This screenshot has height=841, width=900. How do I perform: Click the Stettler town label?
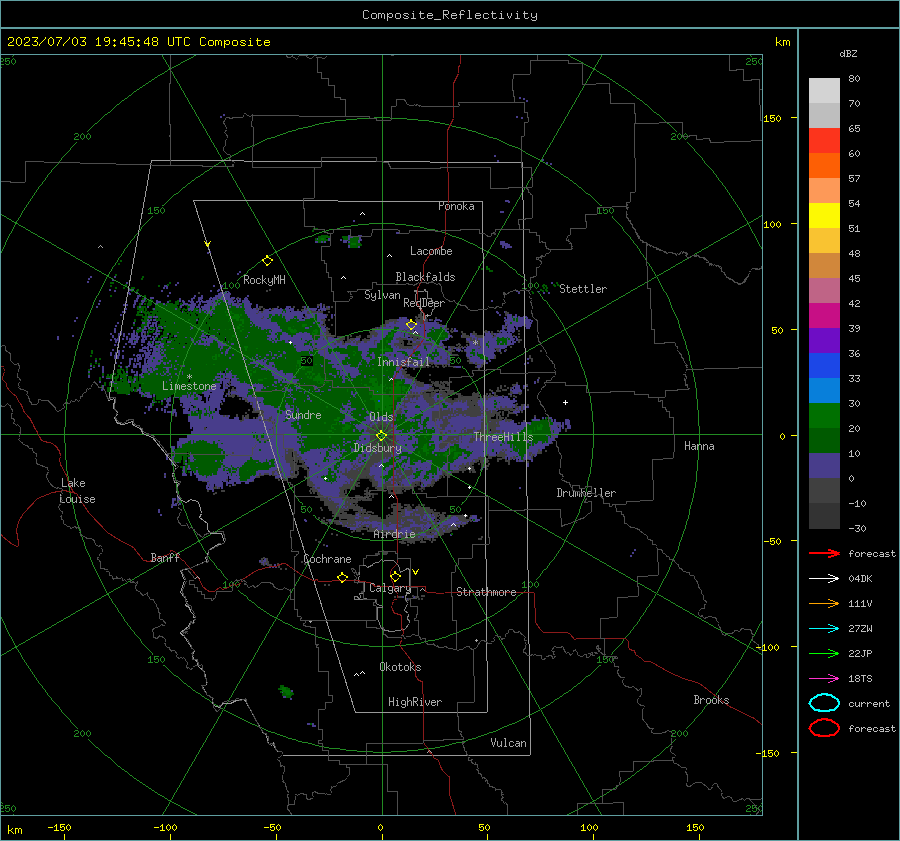[x=583, y=289]
